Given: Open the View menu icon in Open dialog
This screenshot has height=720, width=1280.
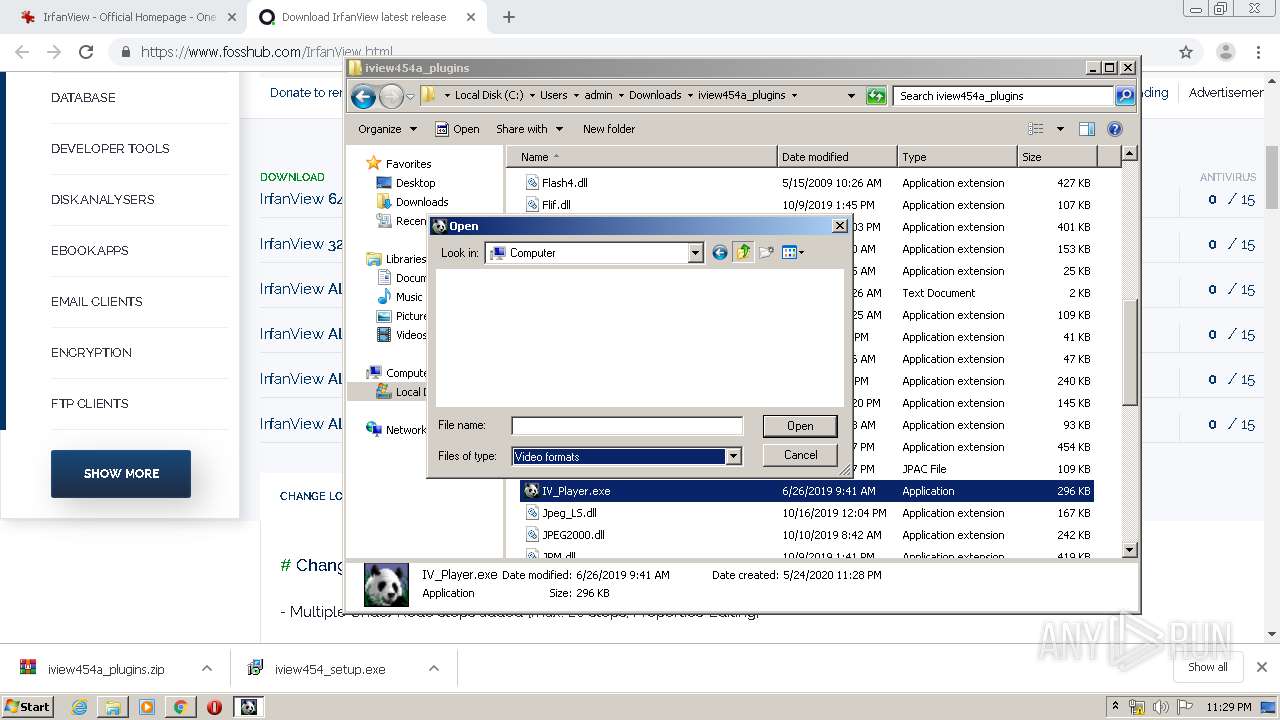Looking at the screenshot, I should [x=793, y=253].
